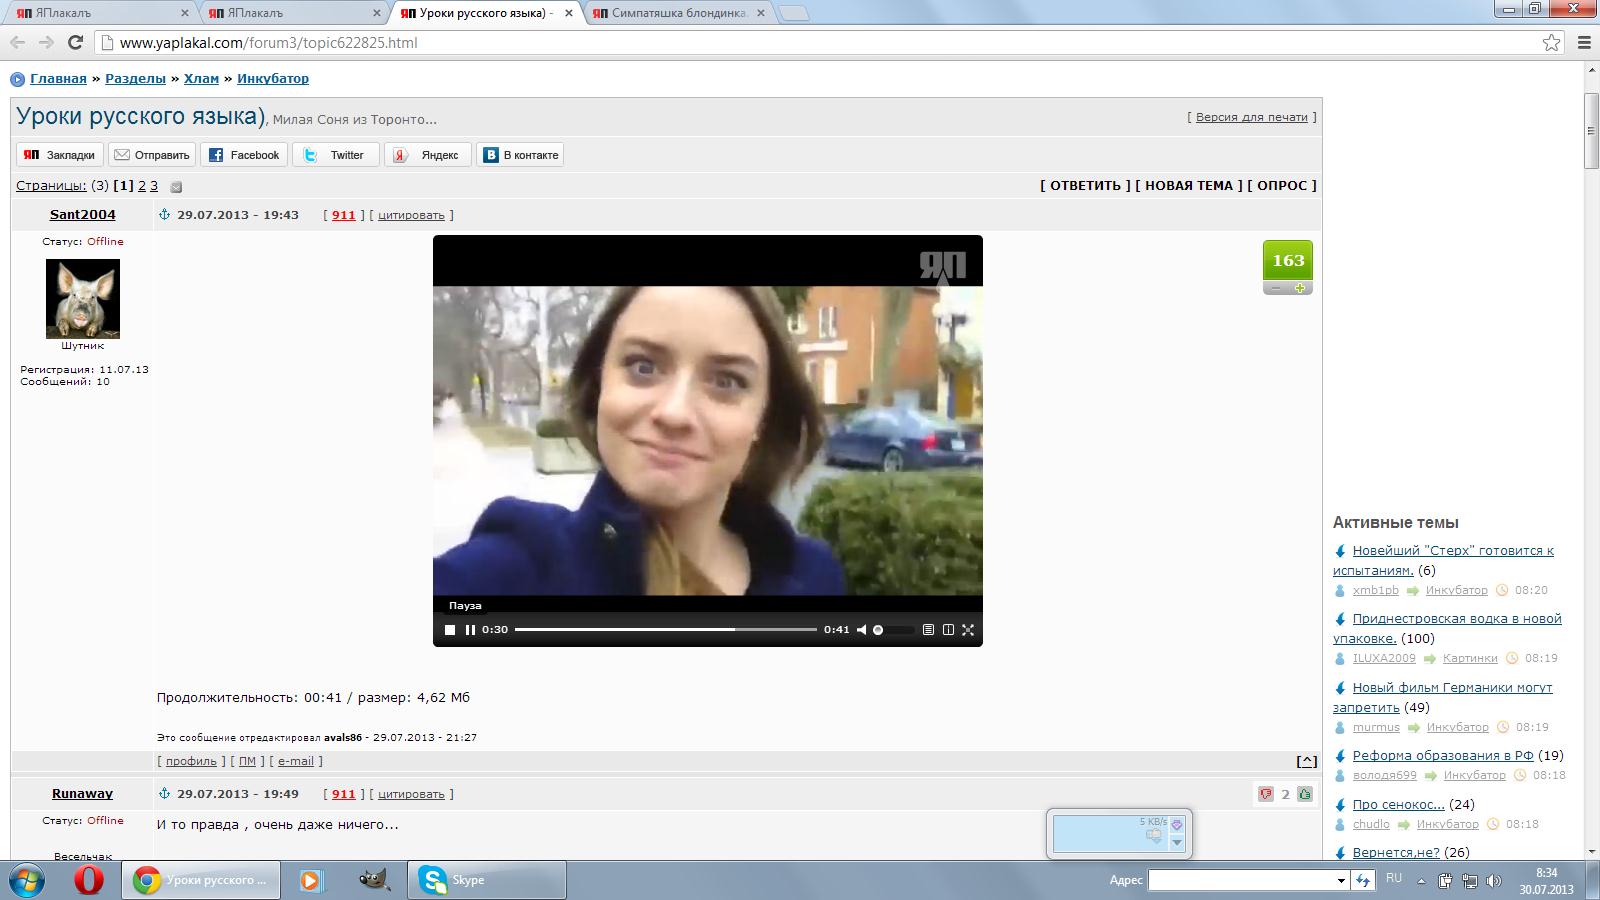
Task: Click ОТВЕТИТЬ to reply to topic
Action: (1085, 186)
